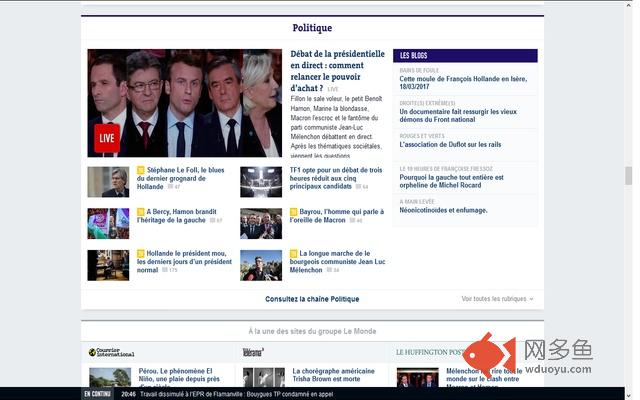
Task: Open blog post Pourquoi la gauche tout entière
Action: pos(451,181)
